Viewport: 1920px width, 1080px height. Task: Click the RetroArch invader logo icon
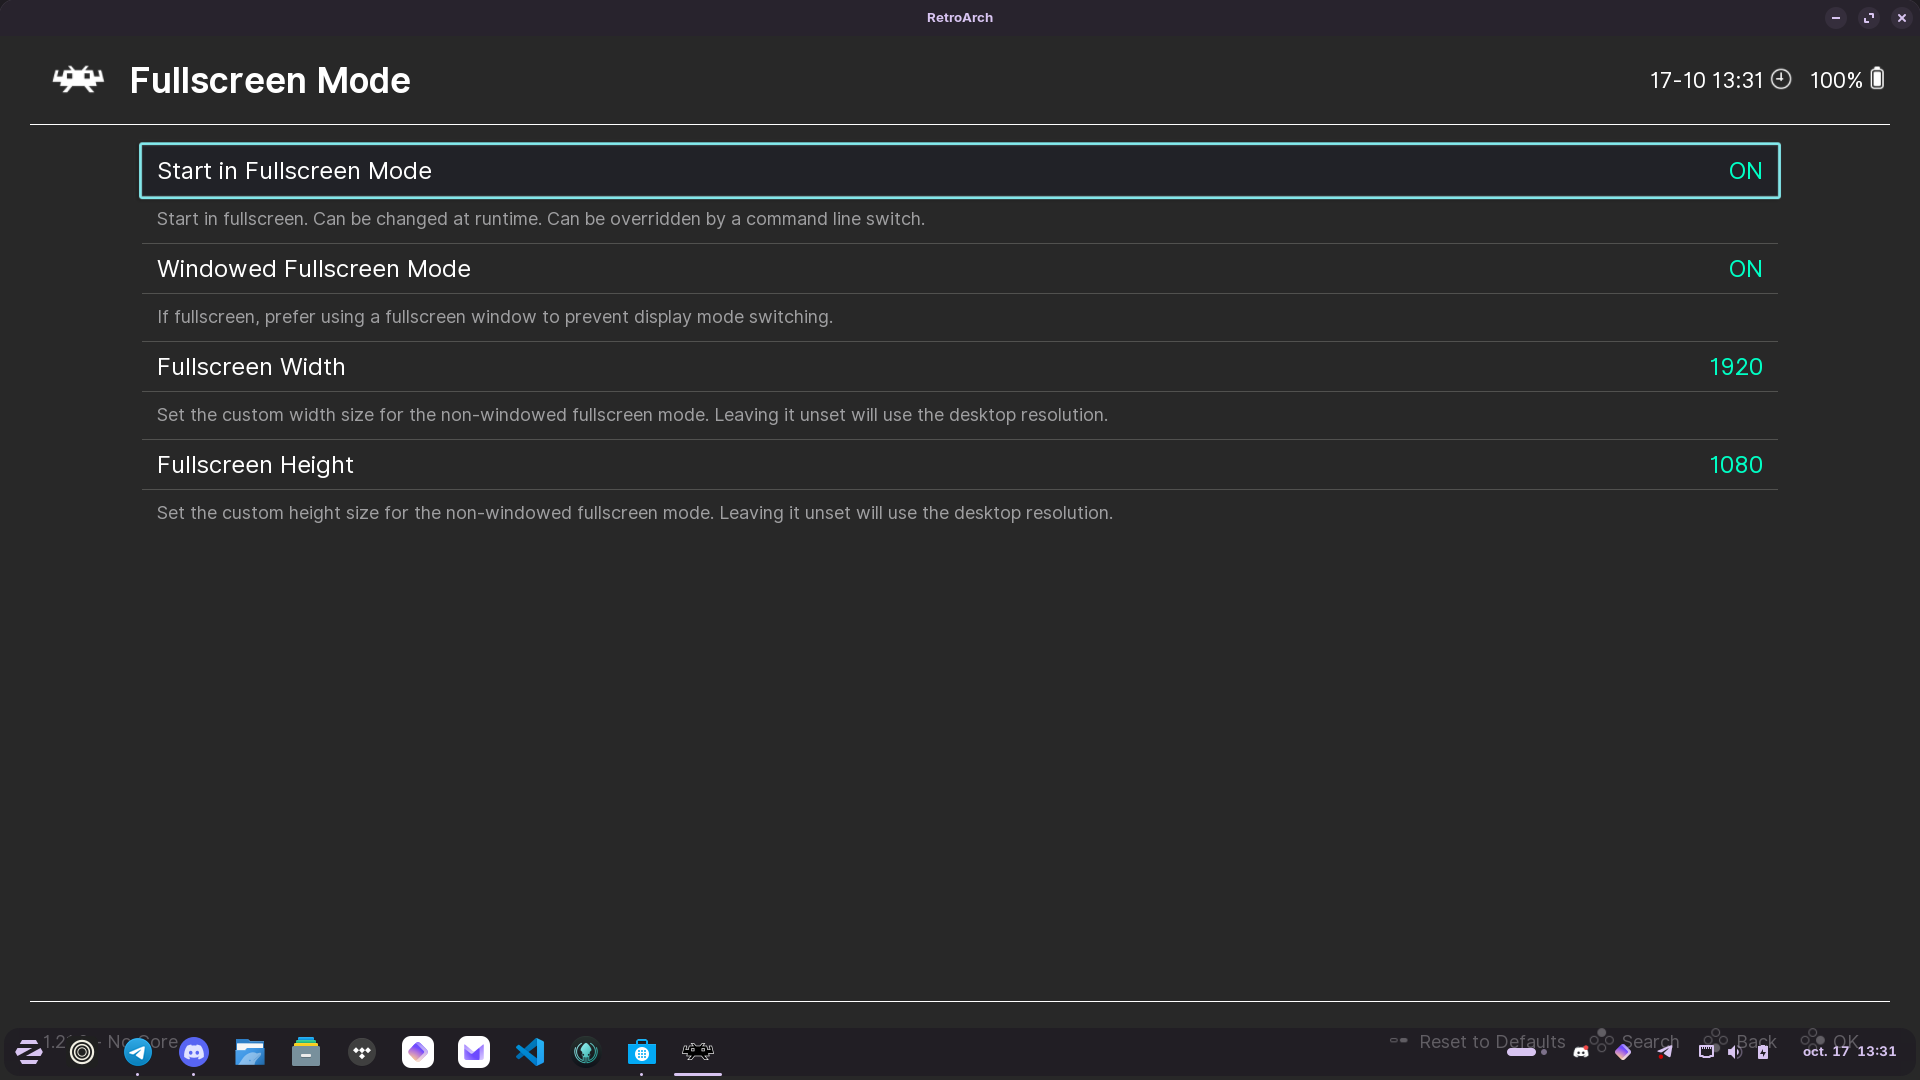pyautogui.click(x=78, y=80)
